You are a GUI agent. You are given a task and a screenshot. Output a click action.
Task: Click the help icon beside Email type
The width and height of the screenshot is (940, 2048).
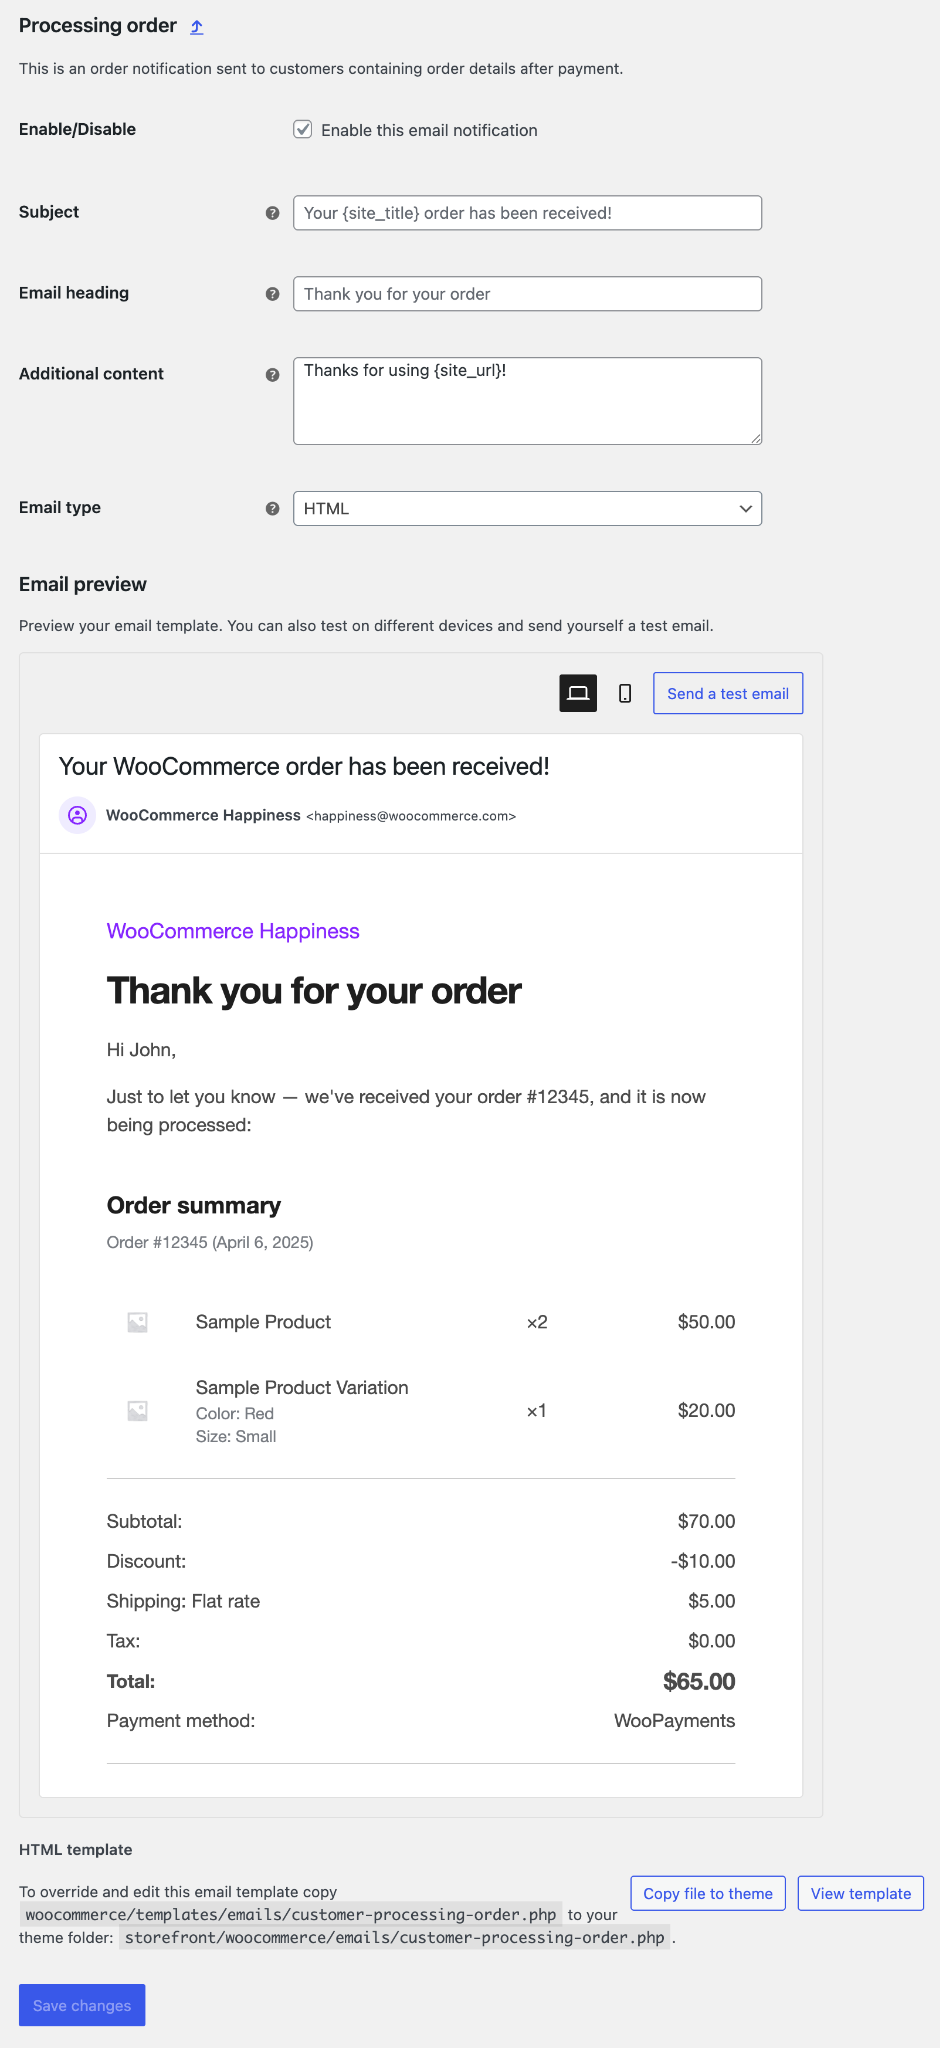tap(272, 509)
